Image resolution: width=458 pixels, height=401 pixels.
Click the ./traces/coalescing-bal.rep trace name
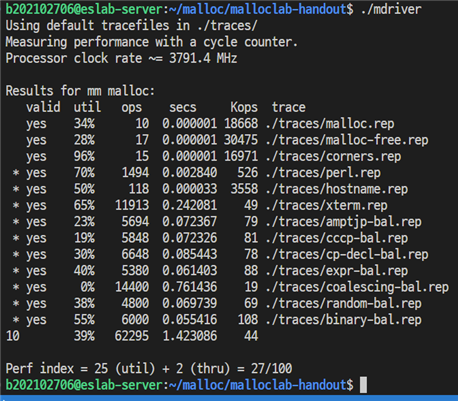pos(357,287)
